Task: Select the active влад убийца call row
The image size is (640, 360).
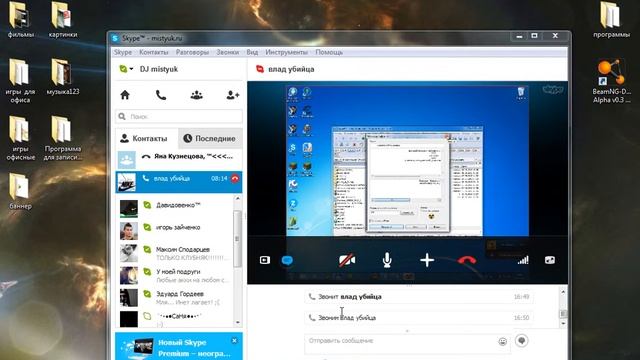Action: [179, 182]
